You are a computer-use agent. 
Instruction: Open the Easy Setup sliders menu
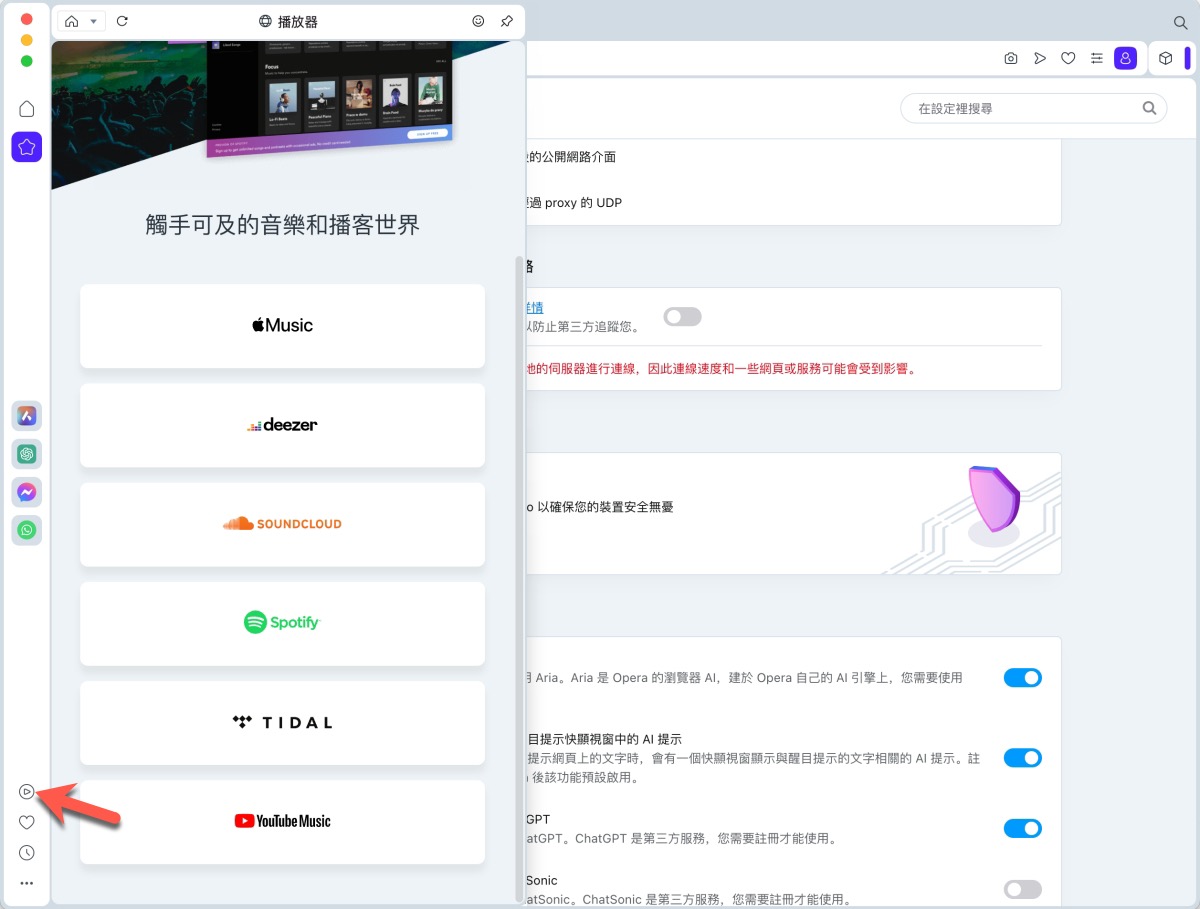pos(1097,59)
